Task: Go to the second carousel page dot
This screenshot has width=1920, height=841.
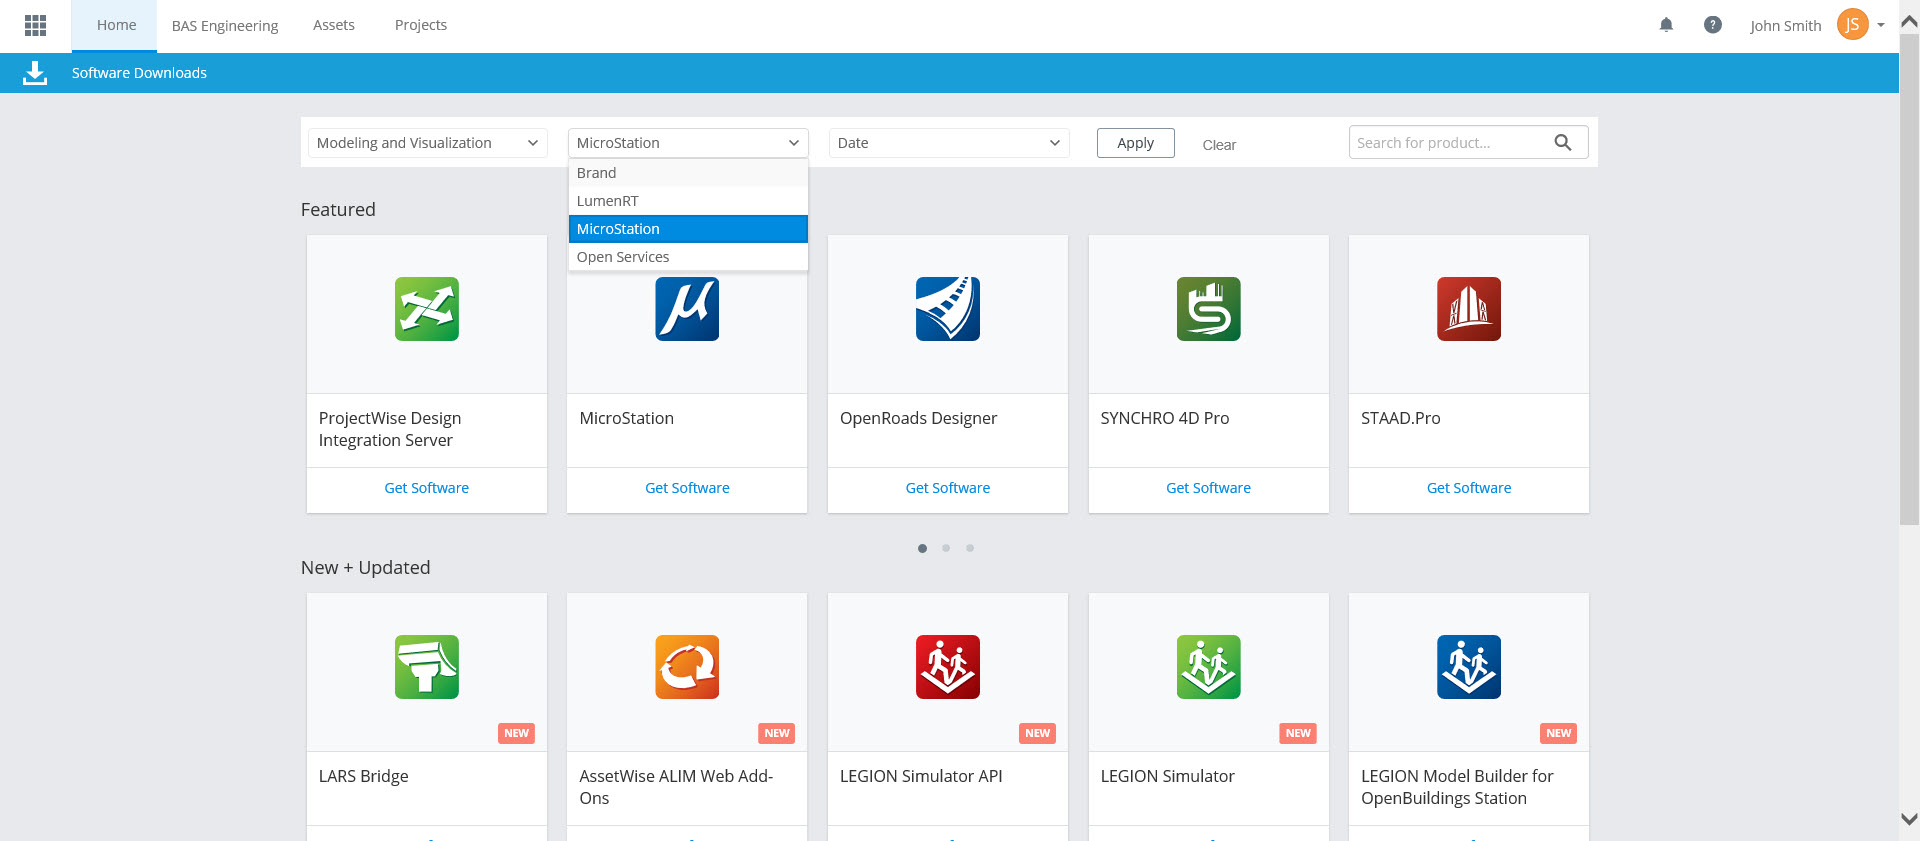Action: pos(946,548)
